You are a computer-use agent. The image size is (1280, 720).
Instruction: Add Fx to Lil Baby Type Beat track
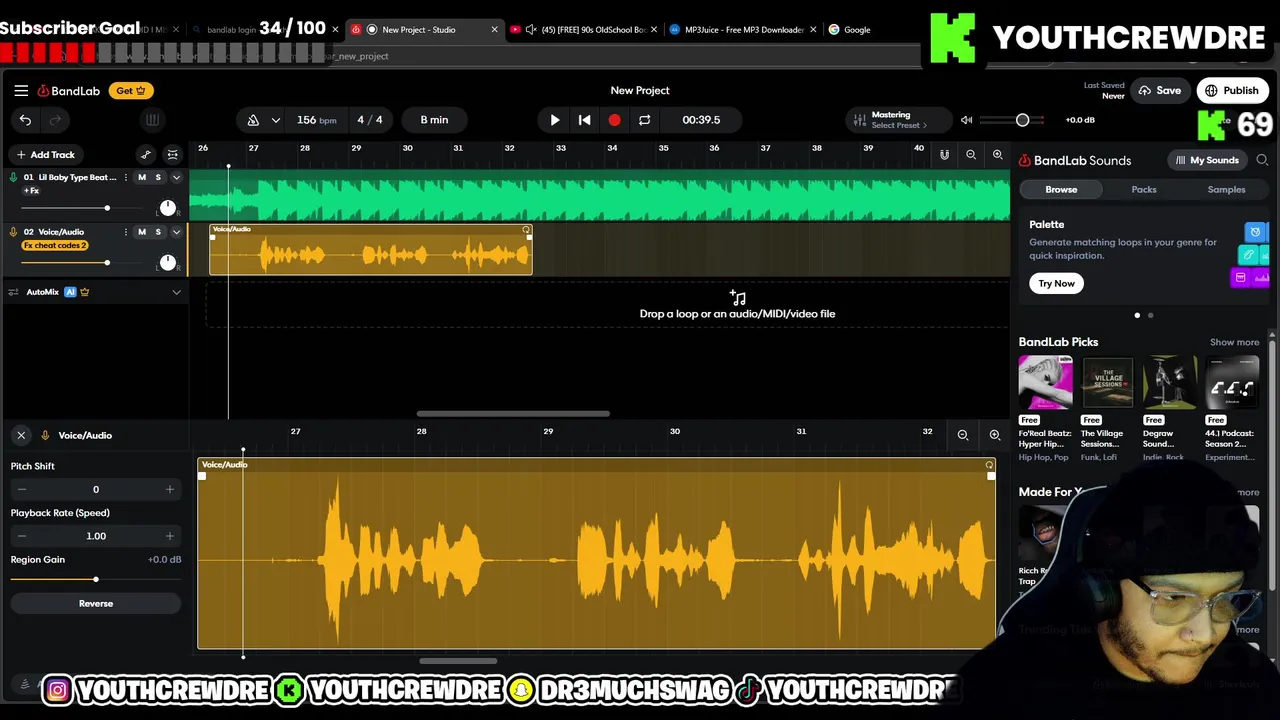pyautogui.click(x=32, y=191)
